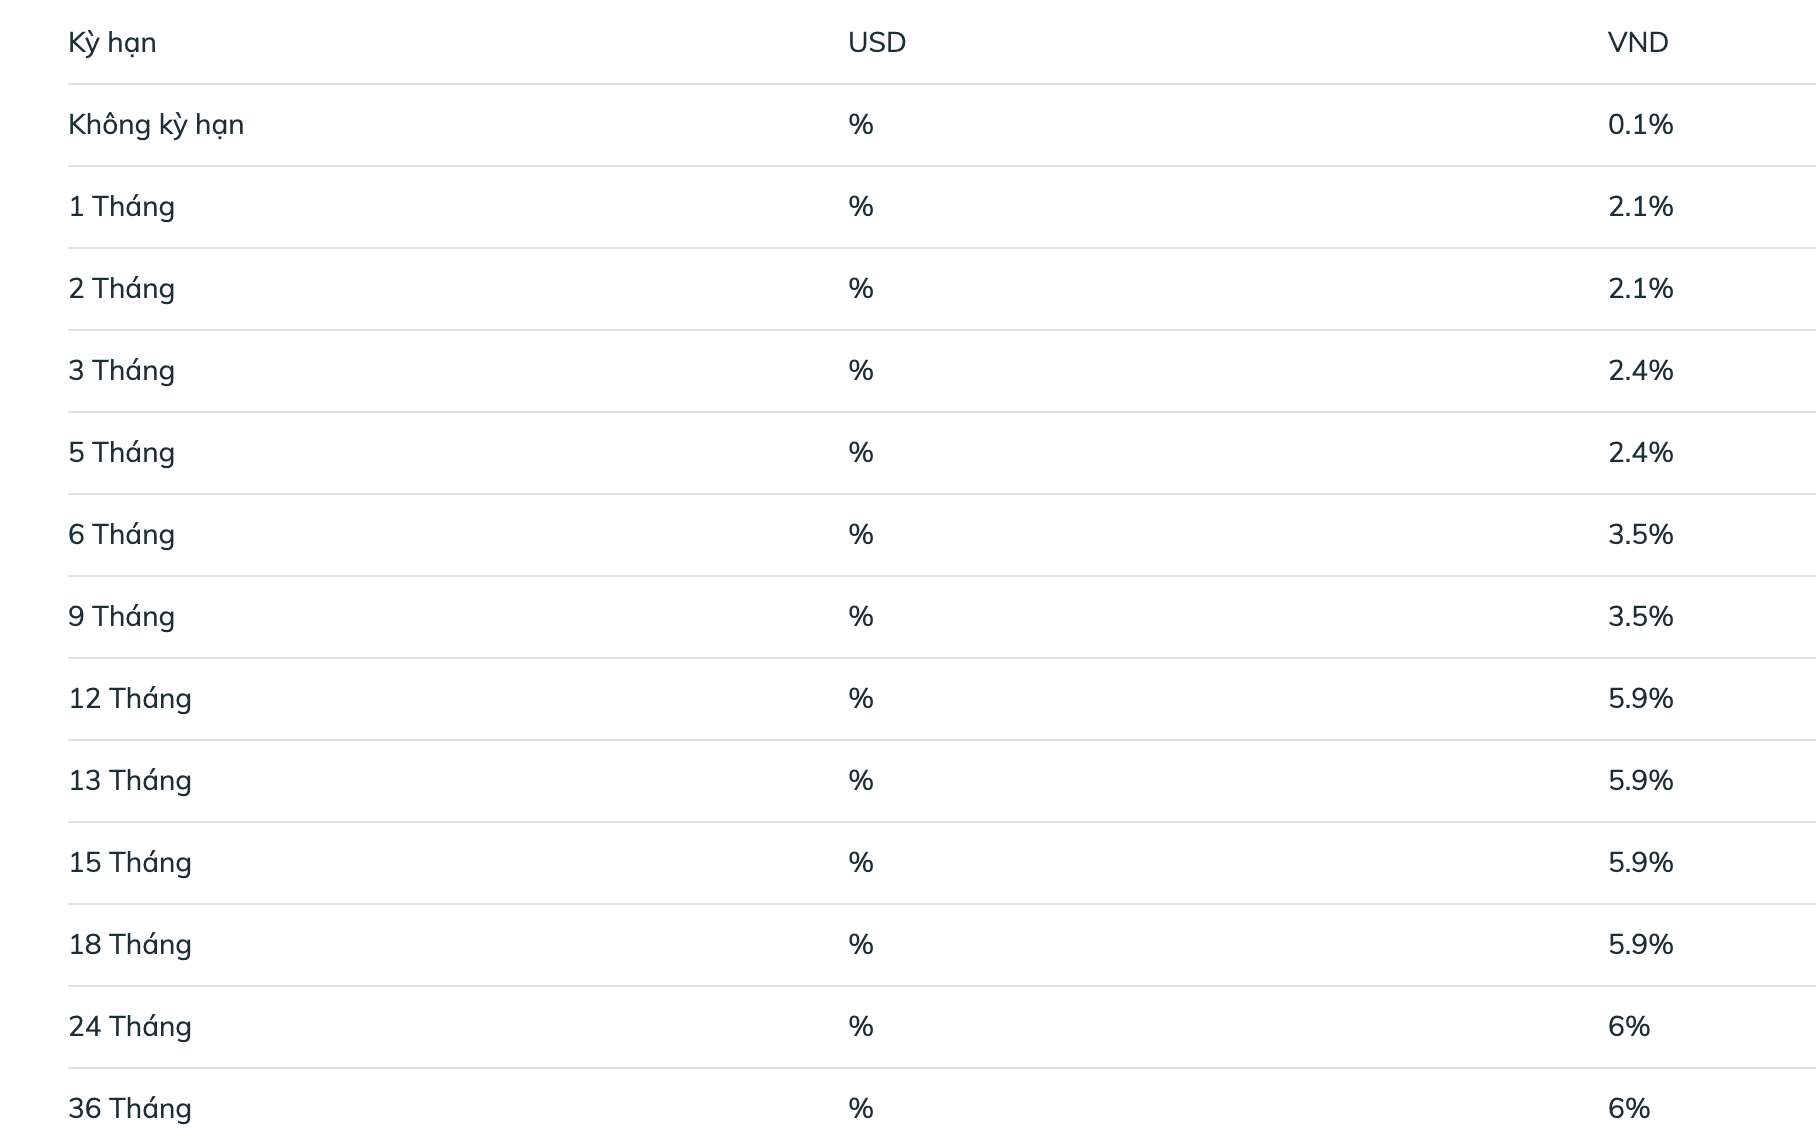Select the Kỳ hạn column header
The width and height of the screenshot is (1816, 1142).
[x=112, y=43]
